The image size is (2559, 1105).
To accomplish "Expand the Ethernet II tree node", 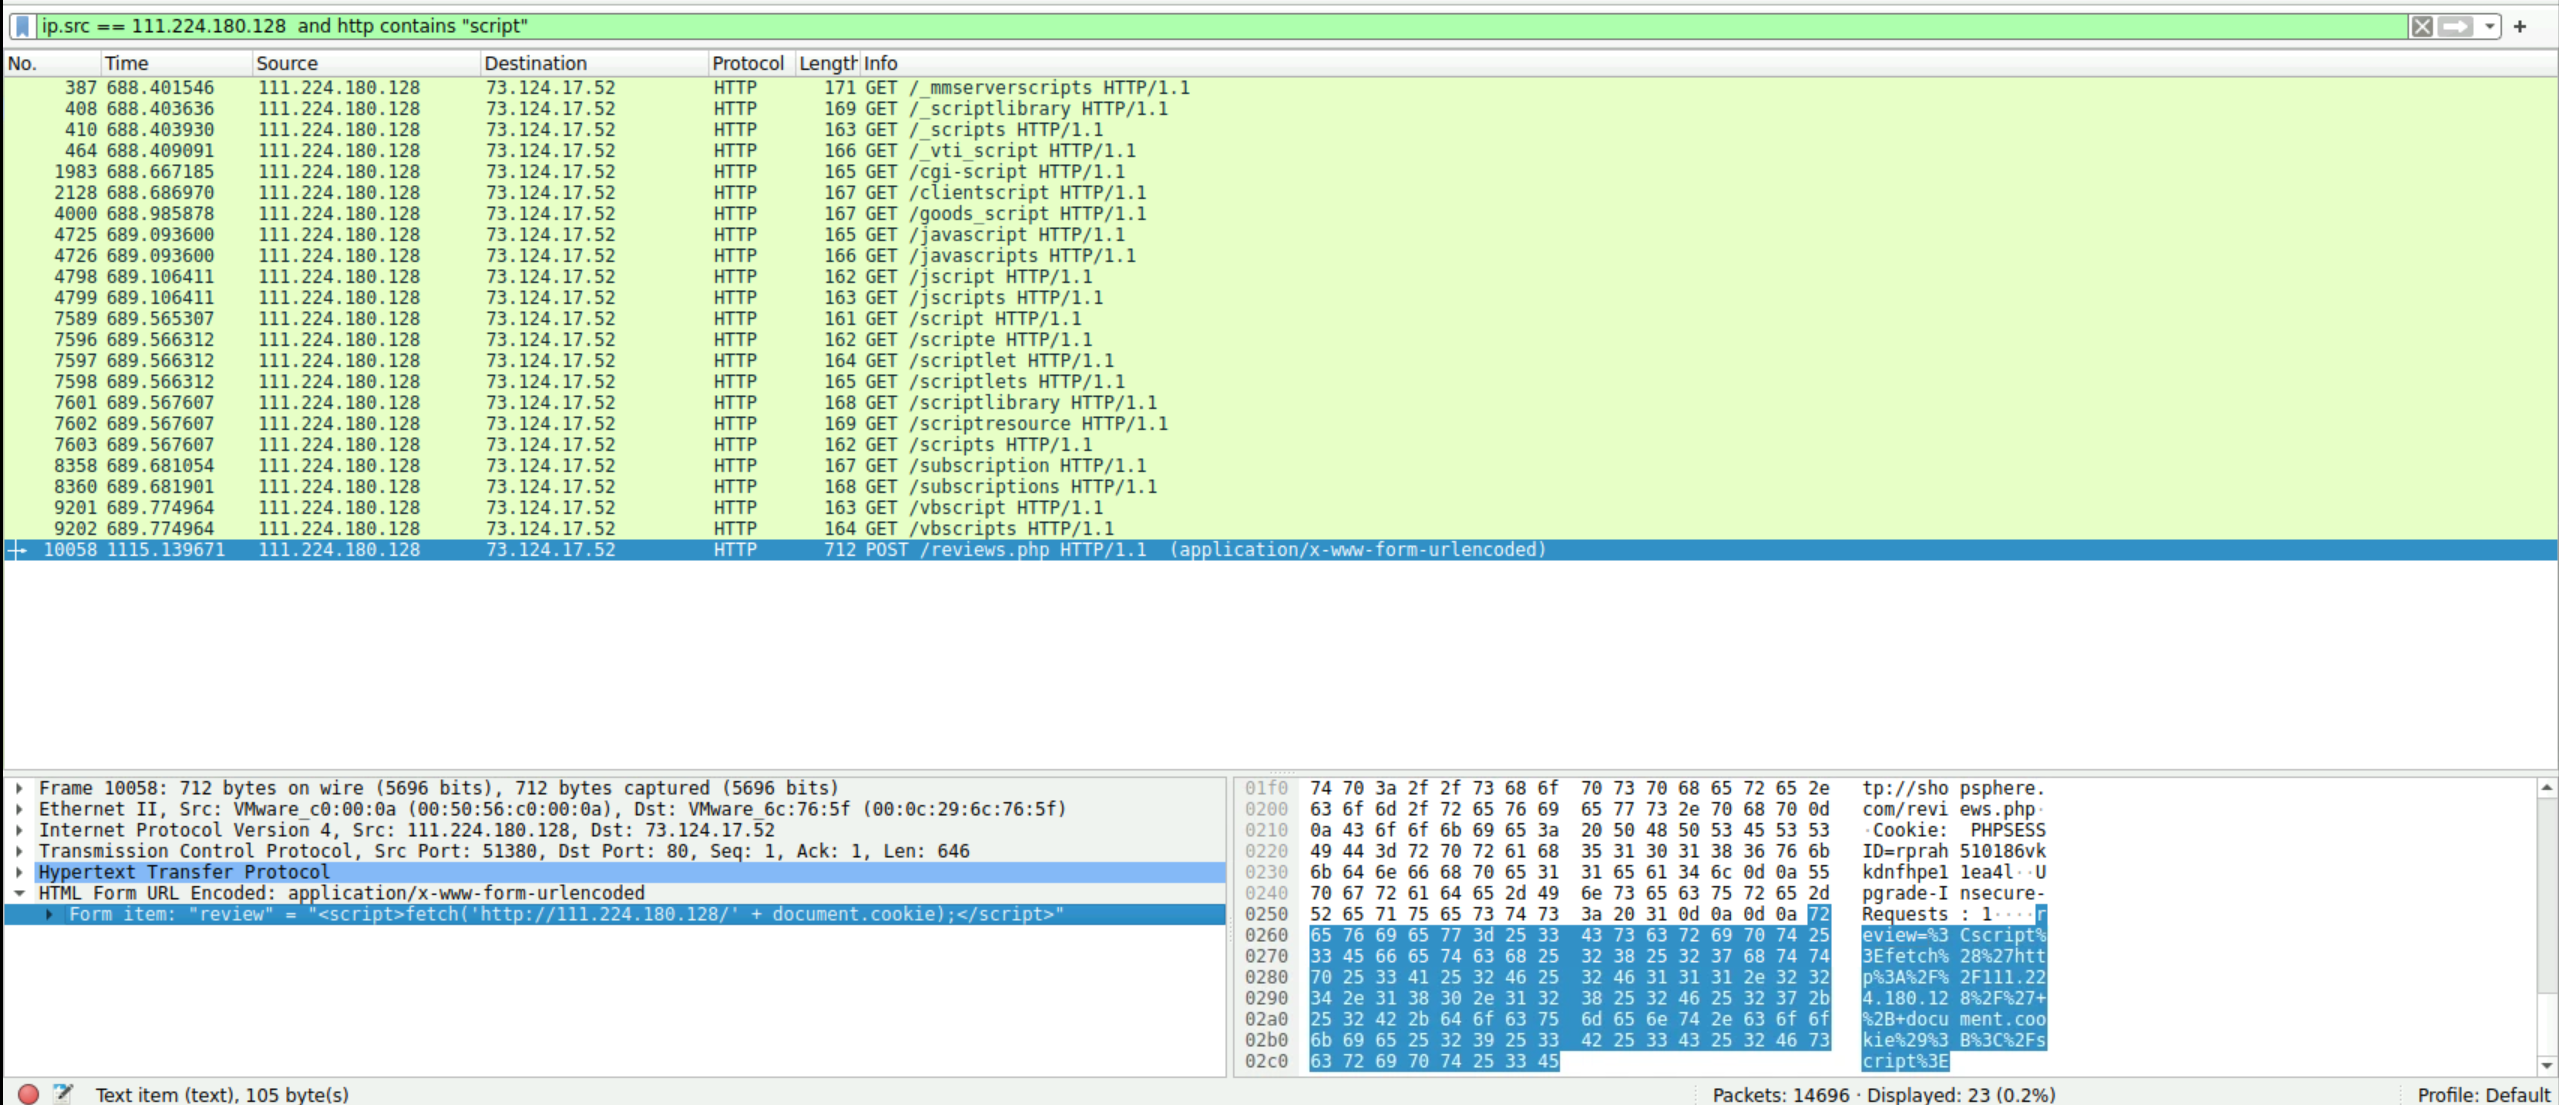I will (19, 809).
